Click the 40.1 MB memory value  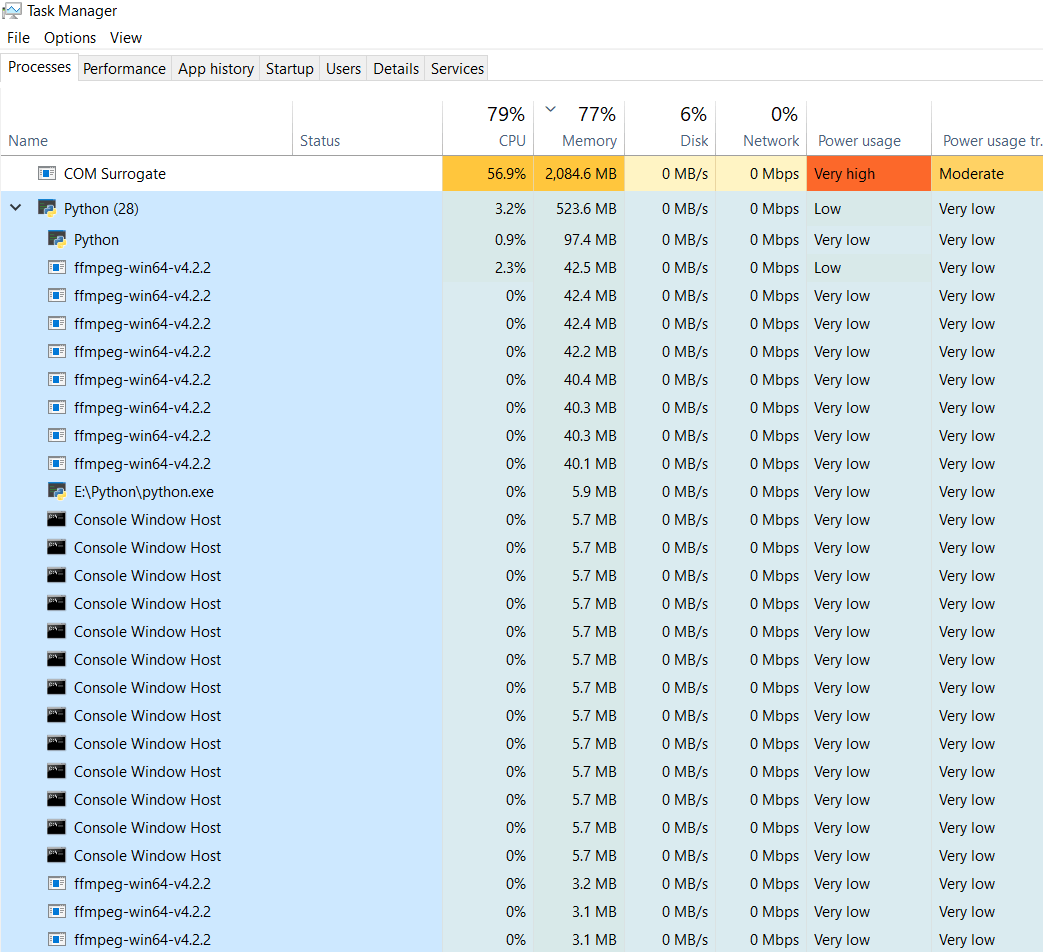pyautogui.click(x=590, y=463)
